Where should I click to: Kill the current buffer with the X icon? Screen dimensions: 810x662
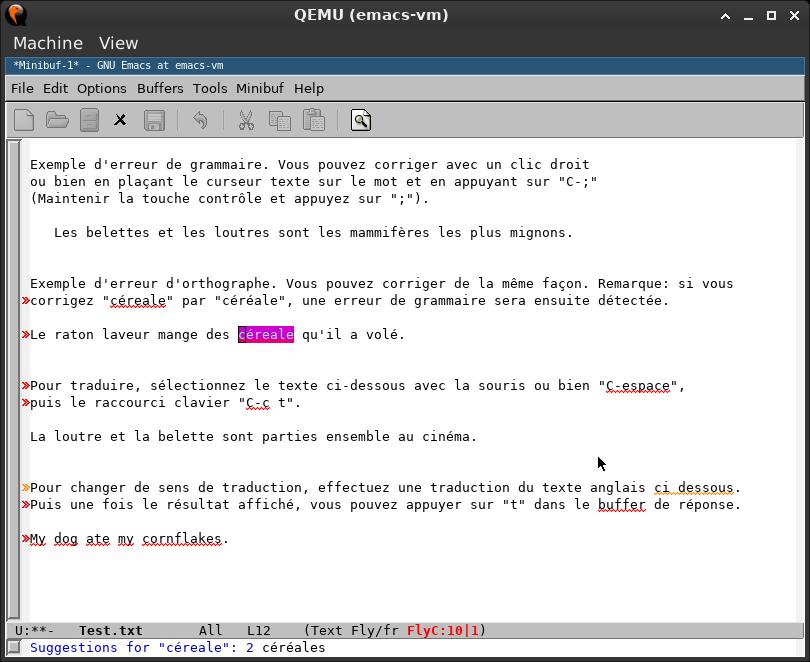(x=119, y=119)
